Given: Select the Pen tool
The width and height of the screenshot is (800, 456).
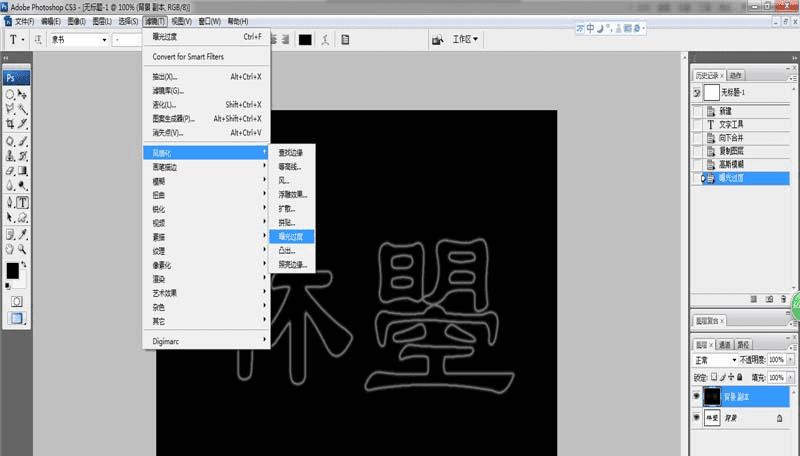Looking at the screenshot, I should (x=10, y=202).
